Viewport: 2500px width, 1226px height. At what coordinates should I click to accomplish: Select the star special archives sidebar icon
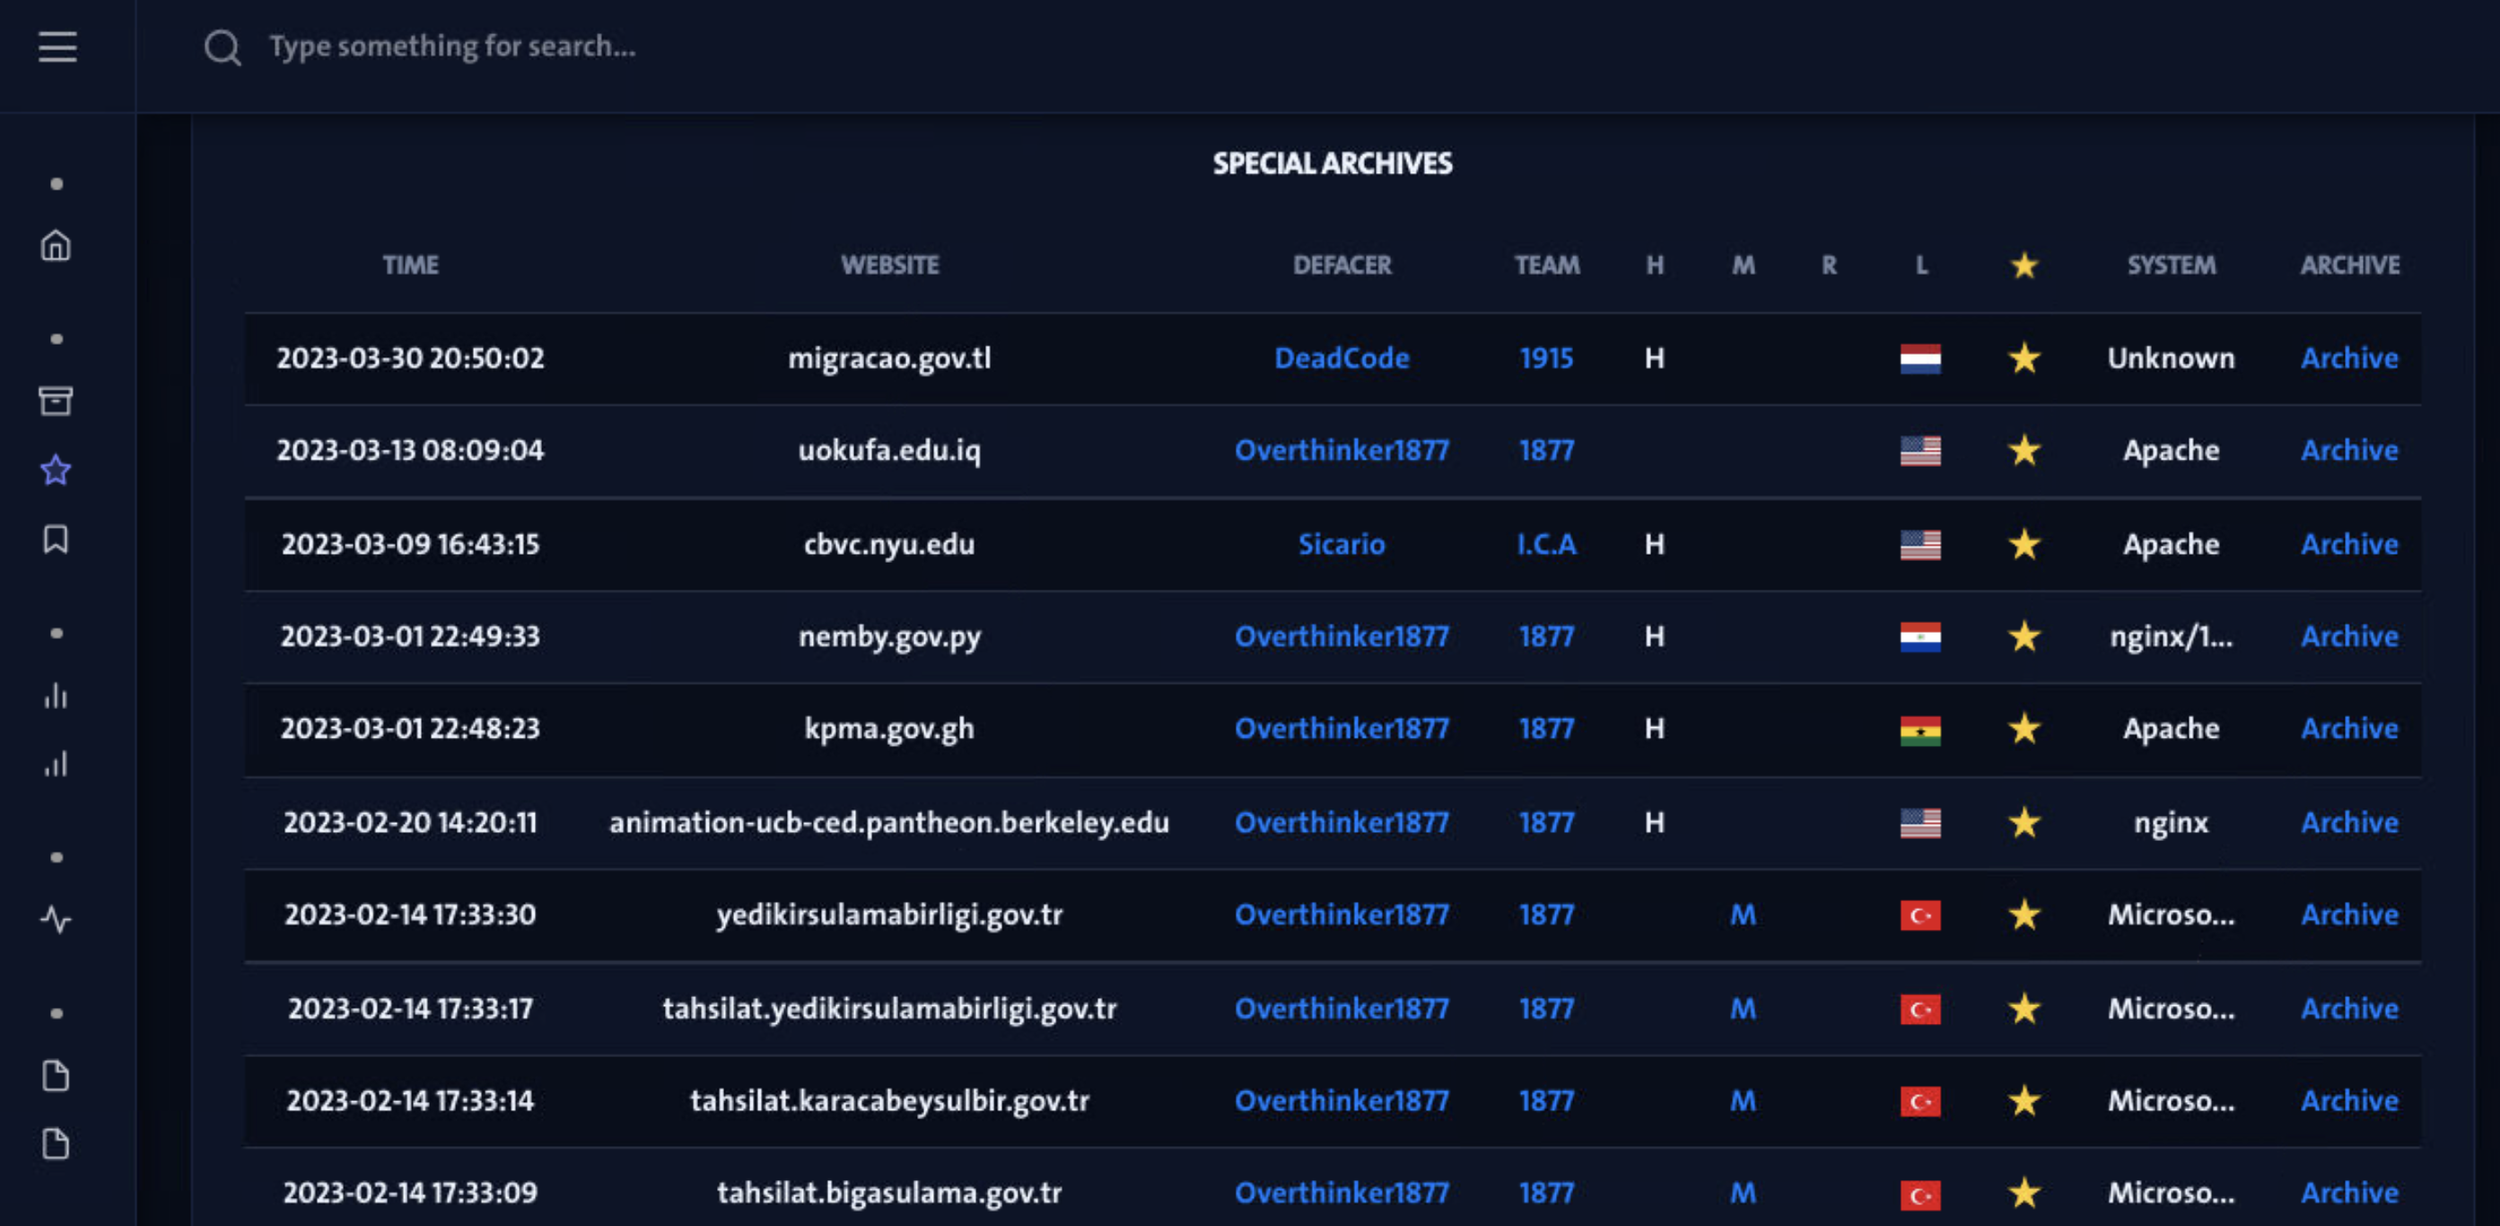click(56, 470)
